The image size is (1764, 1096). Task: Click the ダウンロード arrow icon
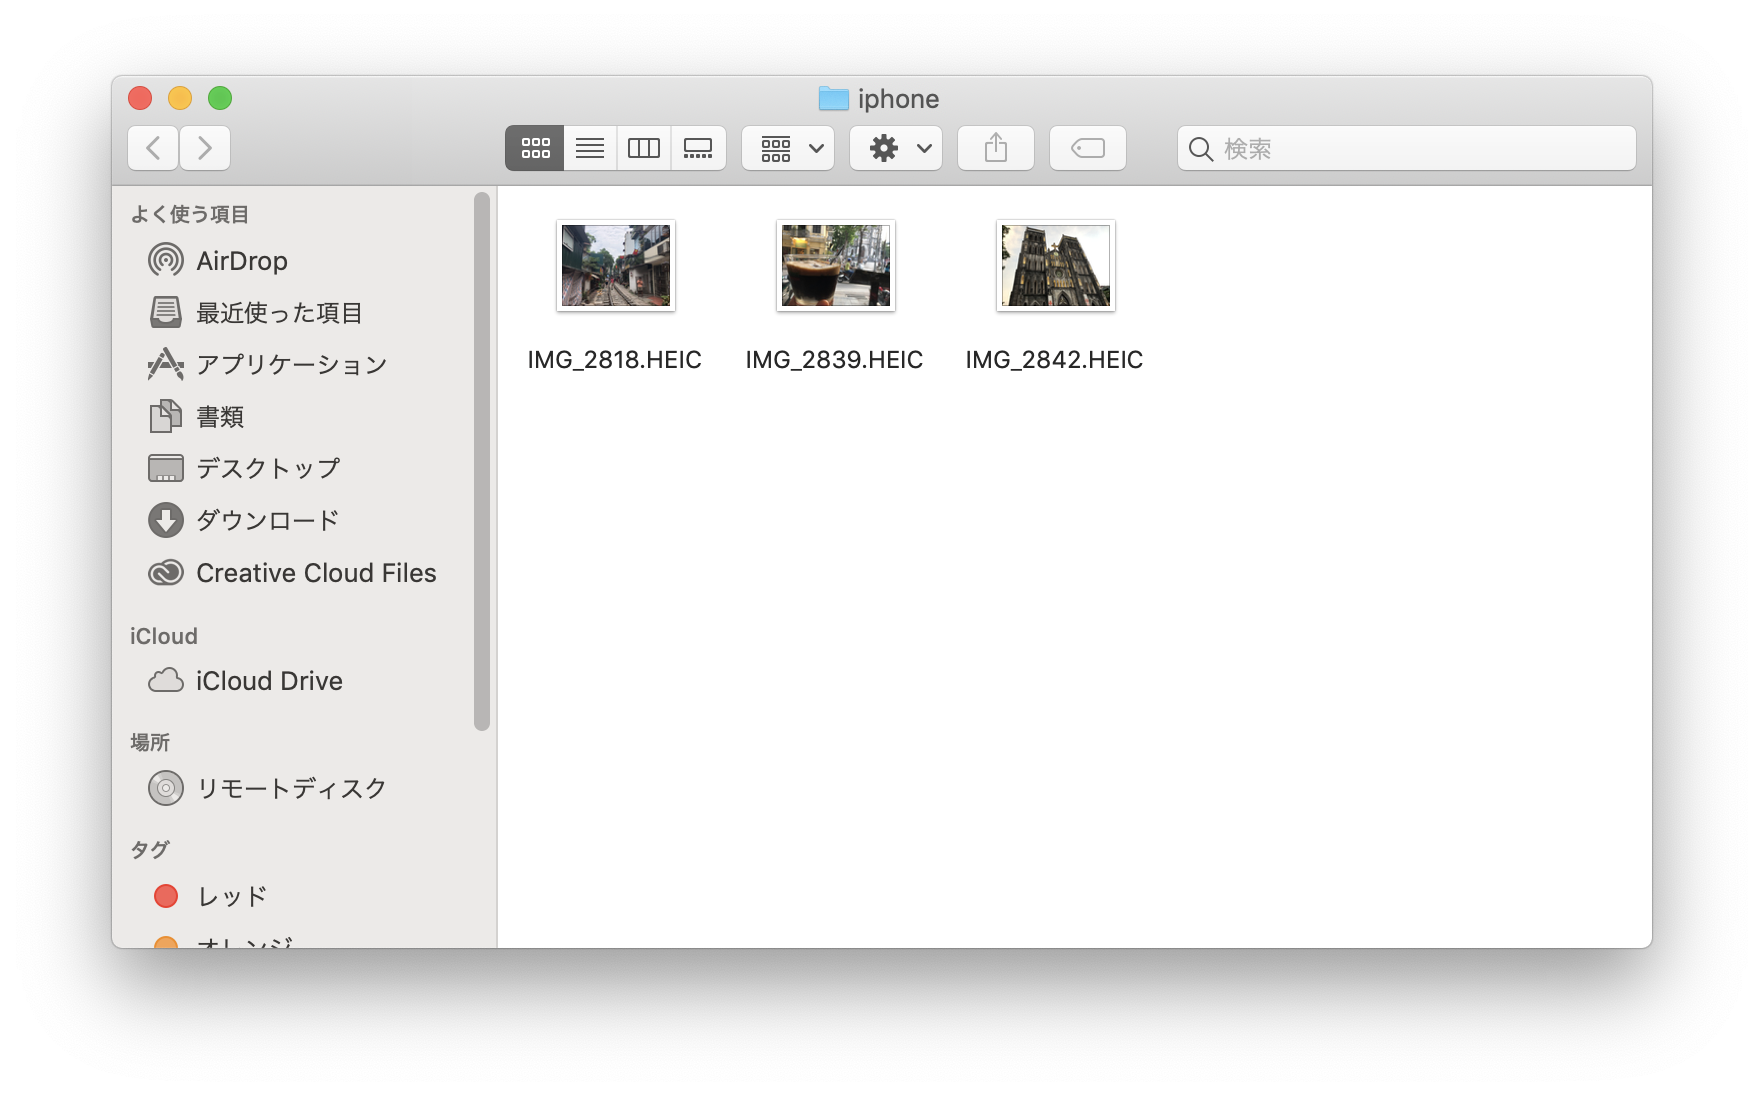[x=166, y=520]
